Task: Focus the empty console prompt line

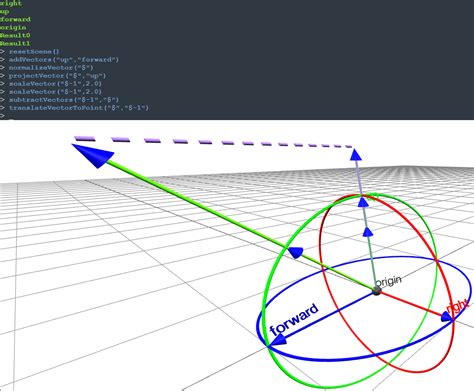Action: pos(7,116)
